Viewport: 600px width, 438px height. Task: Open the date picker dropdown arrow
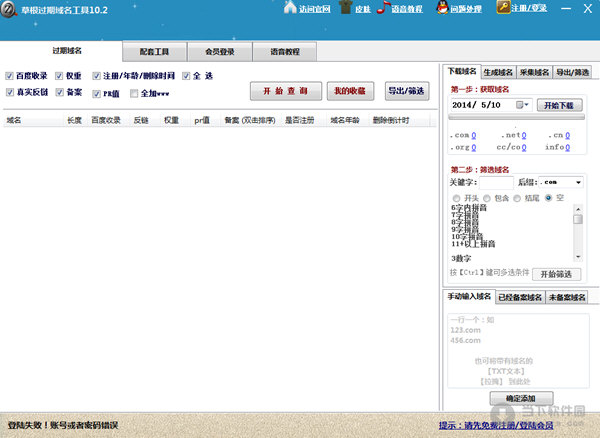(529, 104)
